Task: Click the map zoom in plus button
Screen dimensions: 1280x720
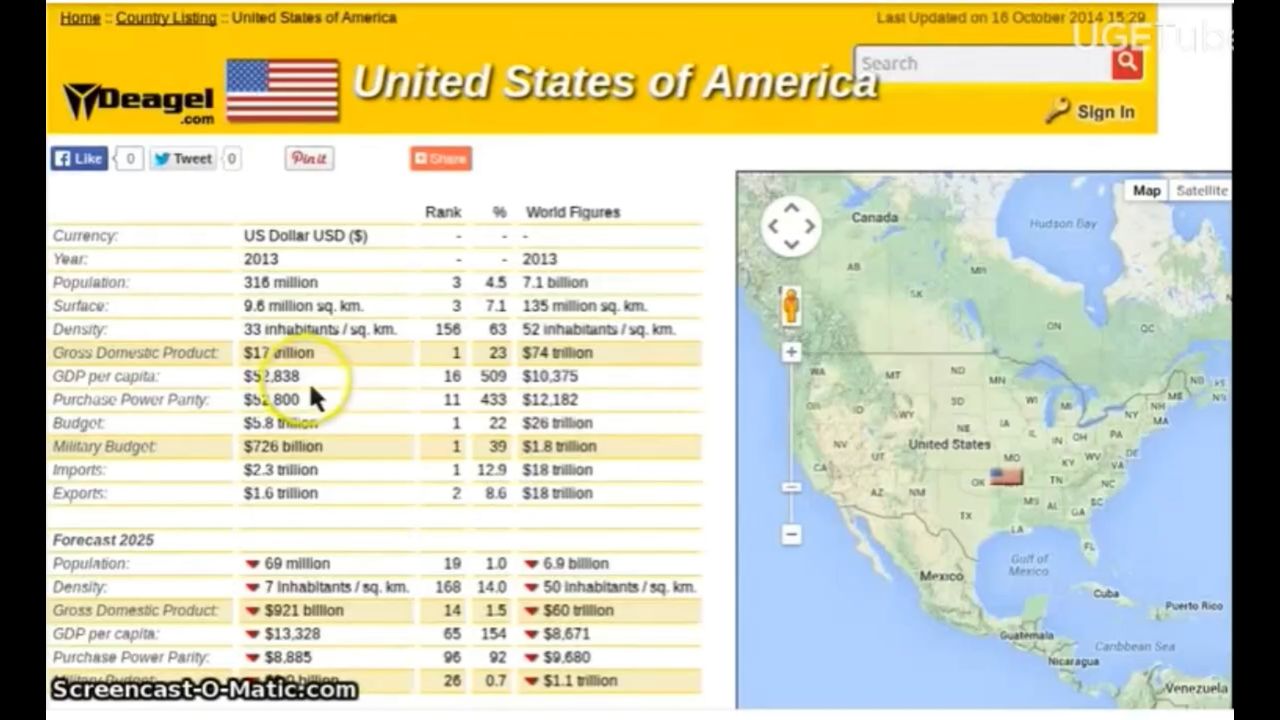Action: point(791,352)
